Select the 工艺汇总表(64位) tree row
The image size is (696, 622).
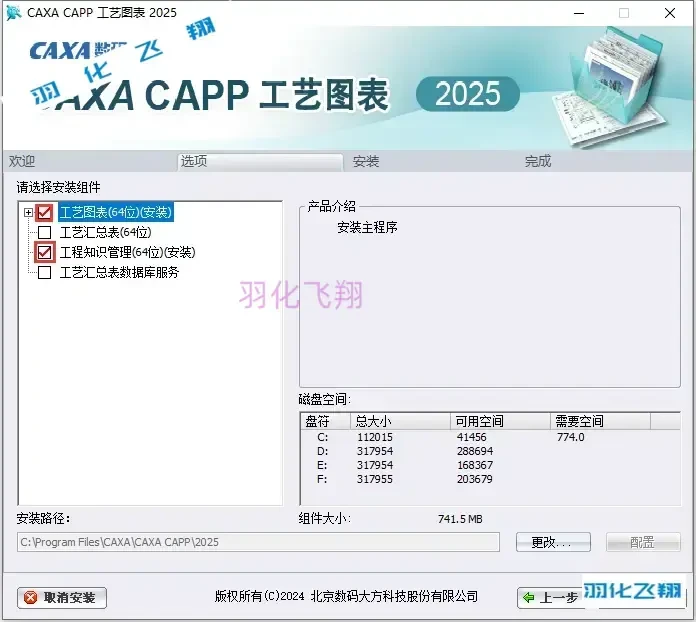(x=106, y=232)
